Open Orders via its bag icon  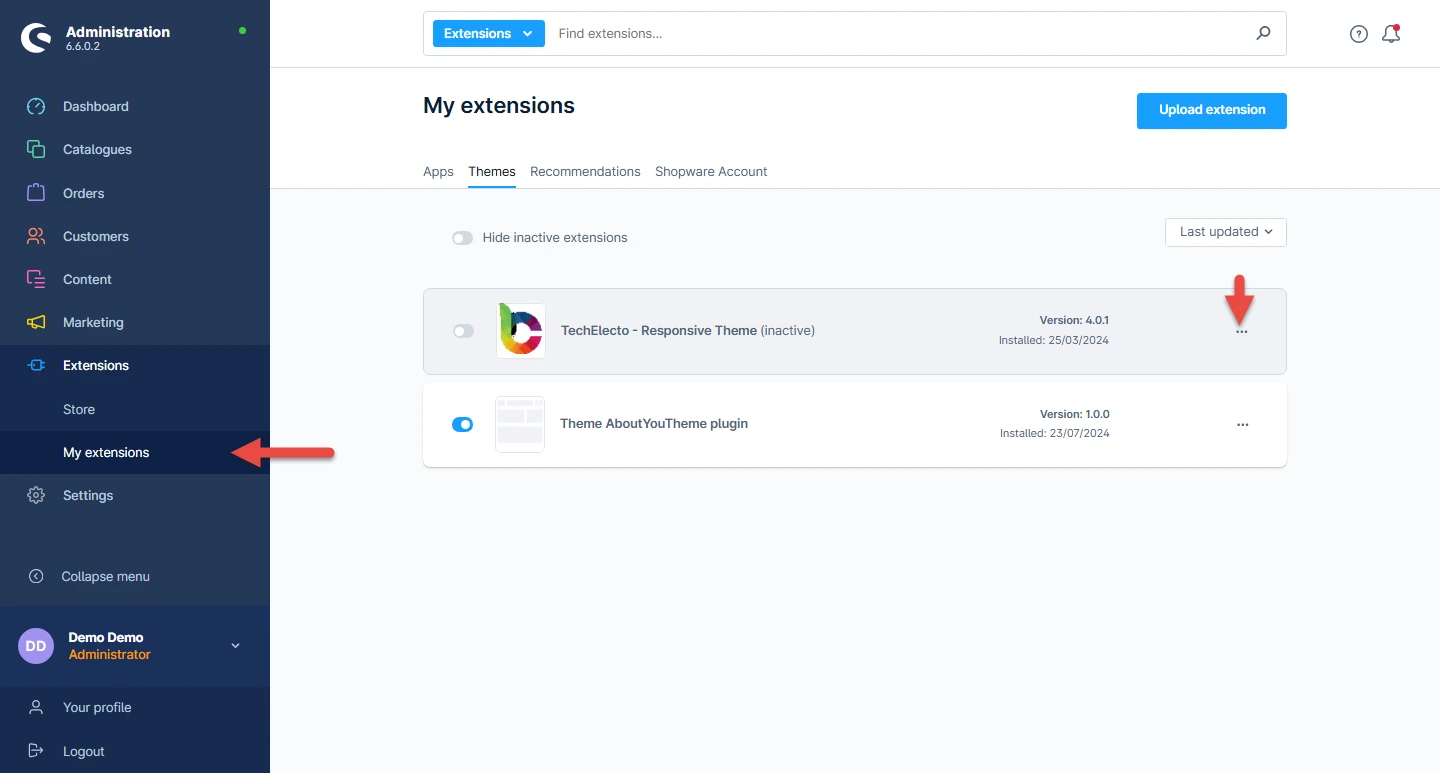tap(36, 193)
